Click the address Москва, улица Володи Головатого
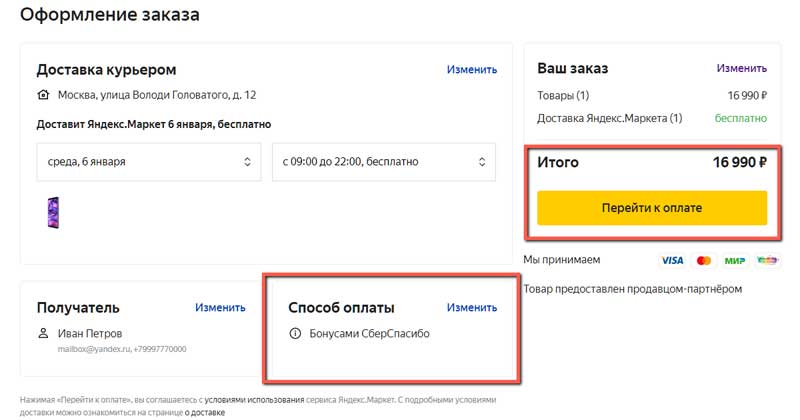The height and width of the screenshot is (420, 800). click(157, 95)
